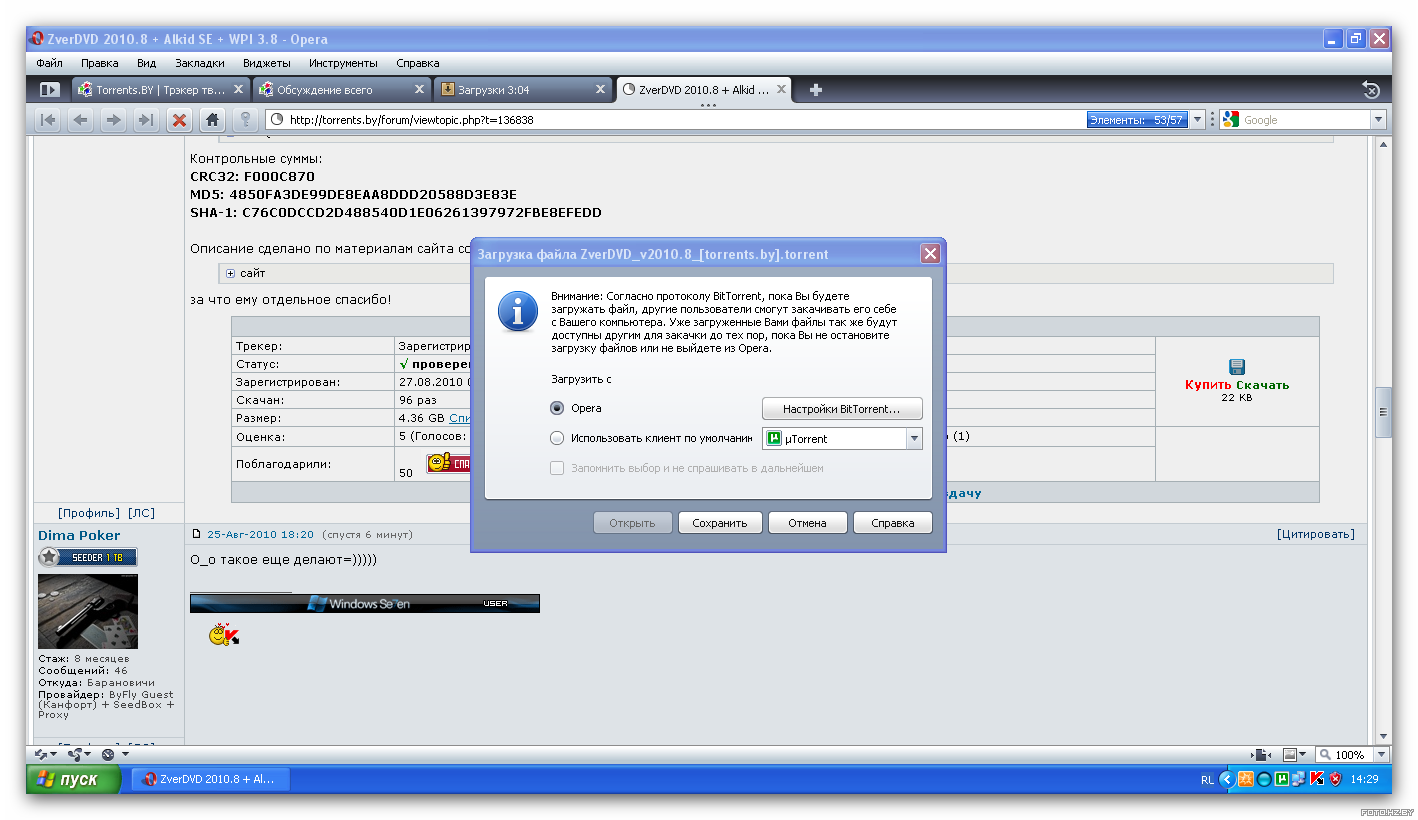This screenshot has width=1418, height=820.
Task: Click the Windows Seven userbar banner
Action: click(x=365, y=603)
